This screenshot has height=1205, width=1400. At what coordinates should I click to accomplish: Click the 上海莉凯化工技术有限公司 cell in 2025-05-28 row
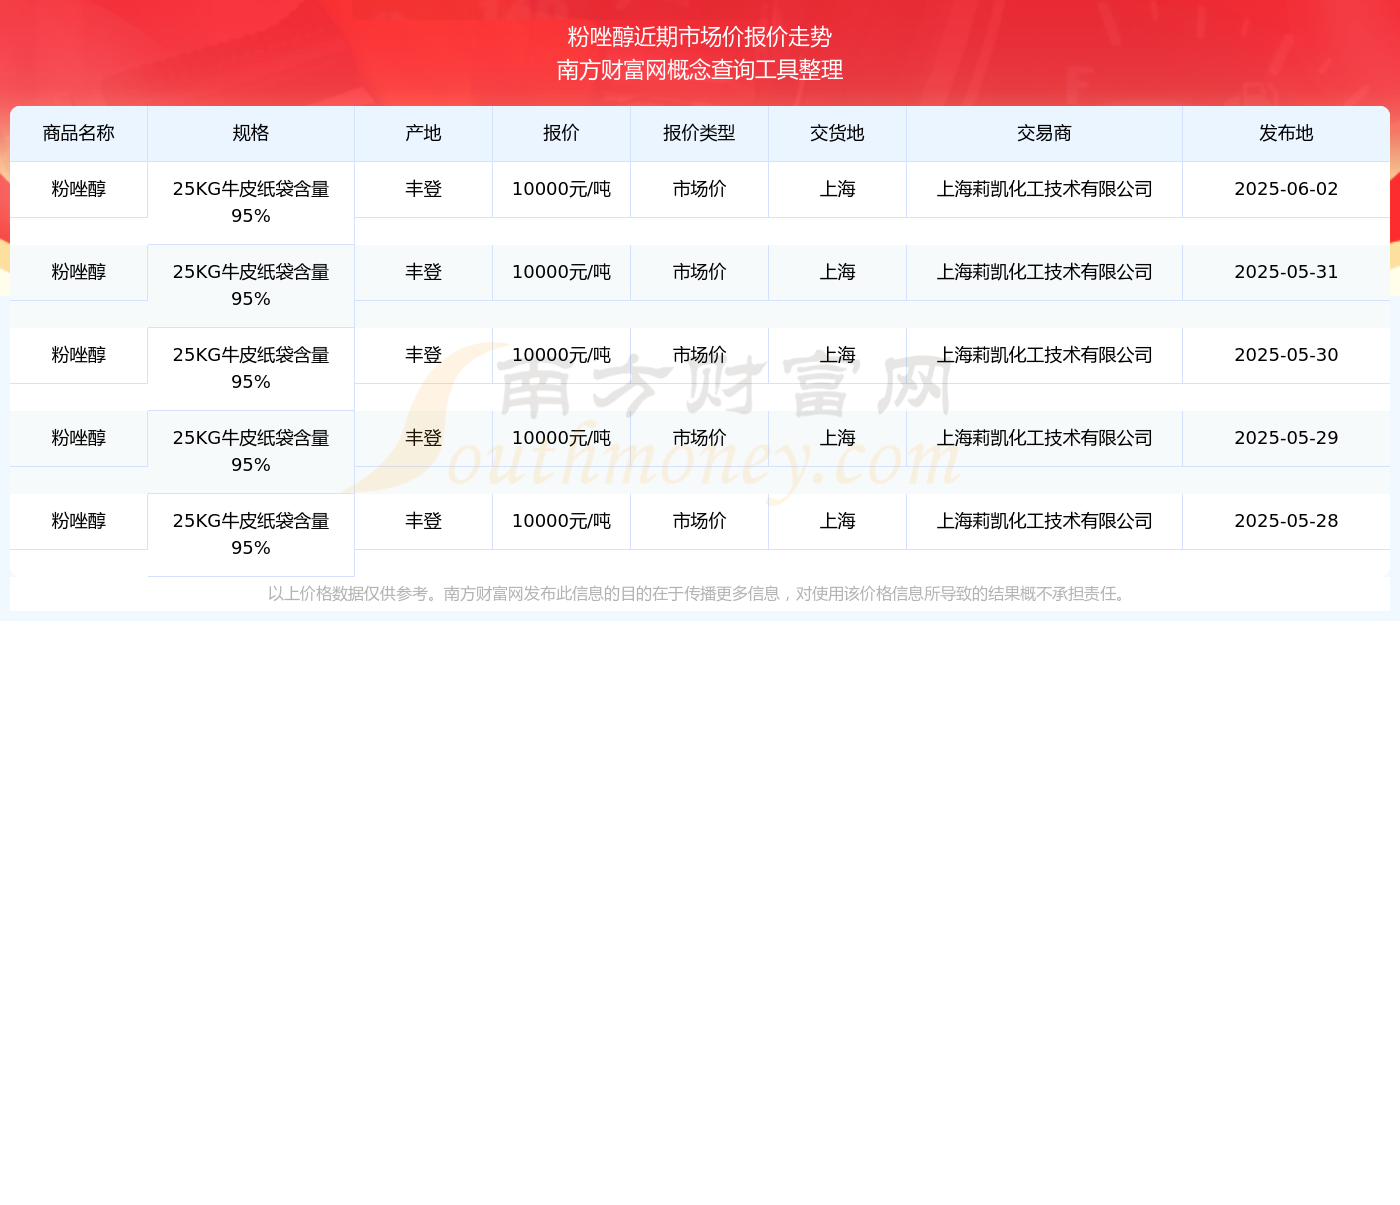(x=1045, y=521)
